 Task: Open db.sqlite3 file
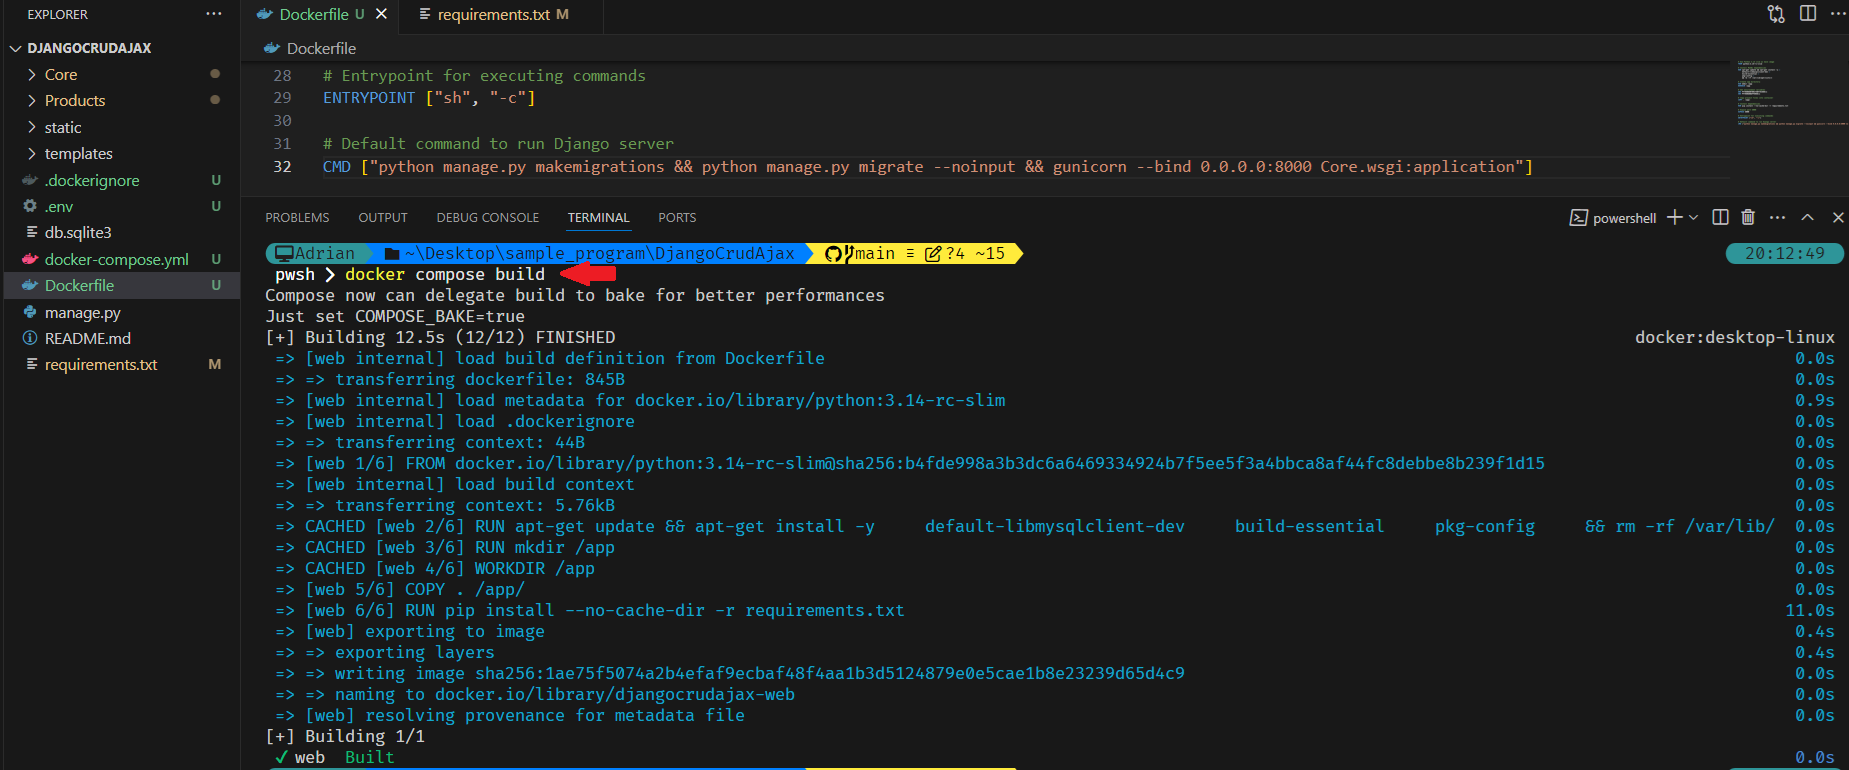coord(78,232)
